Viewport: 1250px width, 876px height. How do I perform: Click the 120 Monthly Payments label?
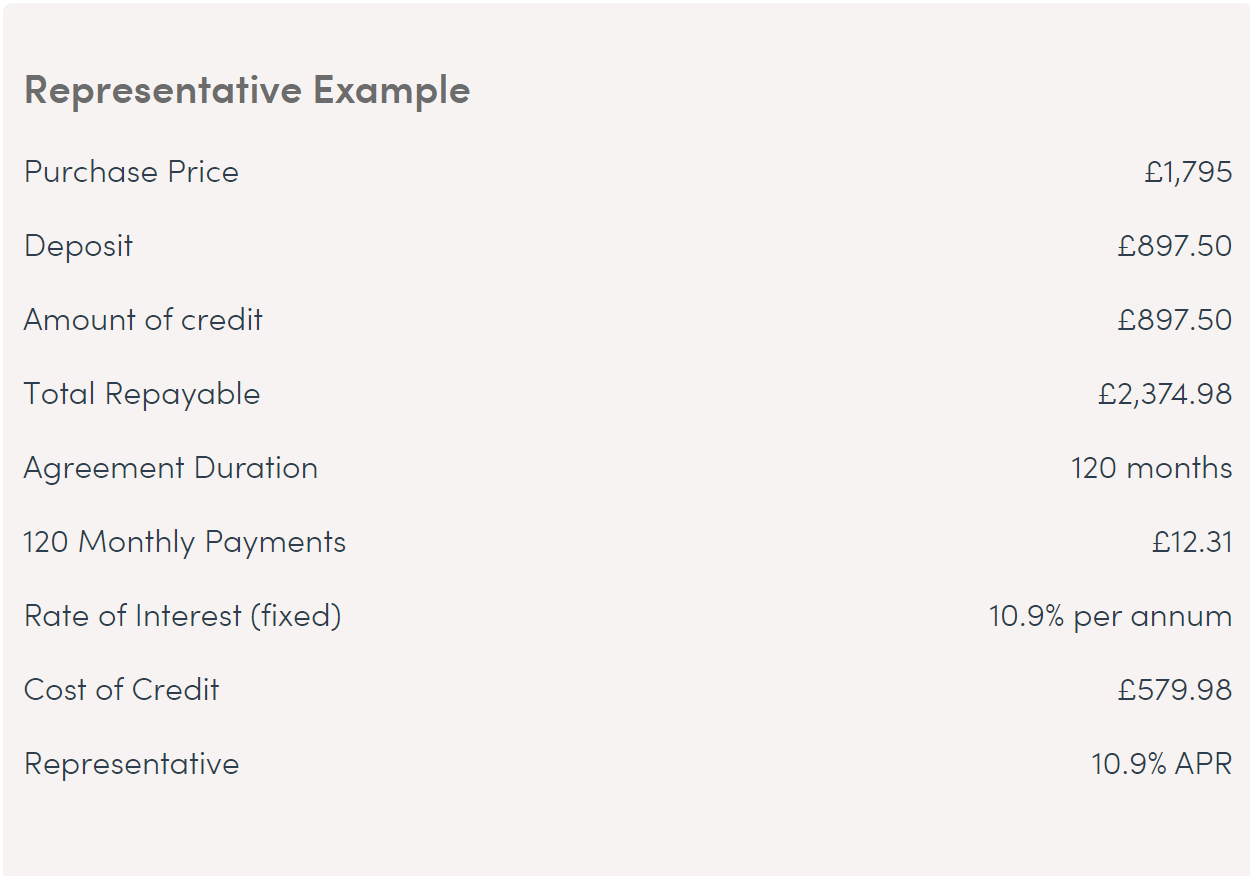(185, 542)
